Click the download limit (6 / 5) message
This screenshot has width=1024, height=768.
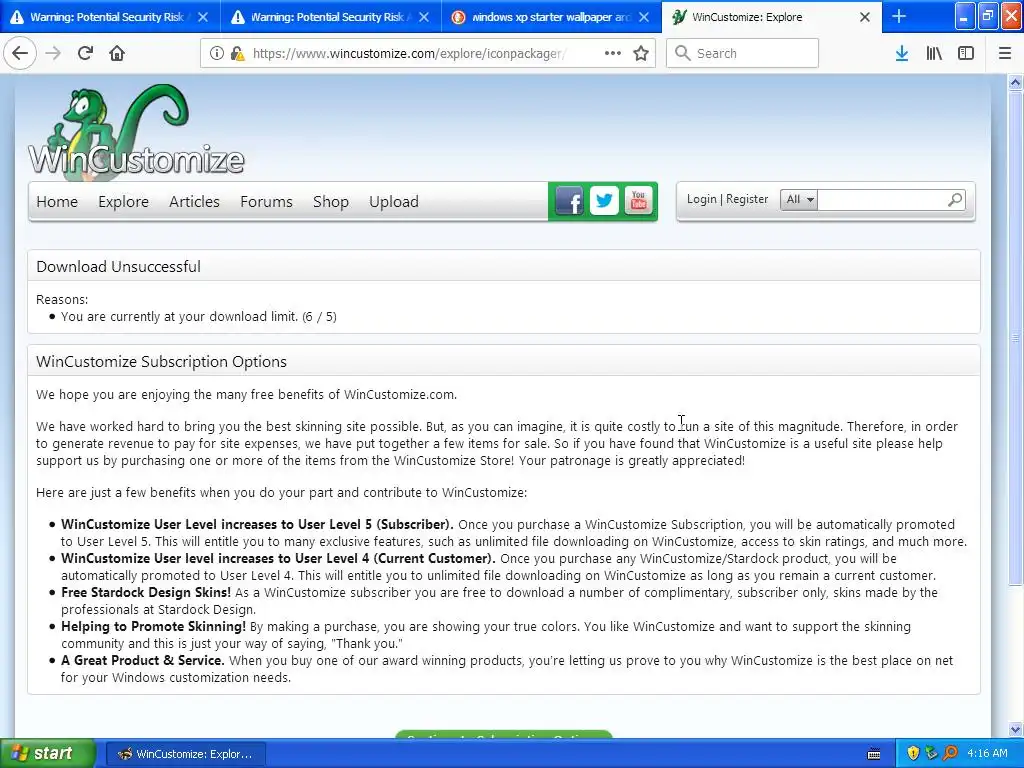coord(199,317)
